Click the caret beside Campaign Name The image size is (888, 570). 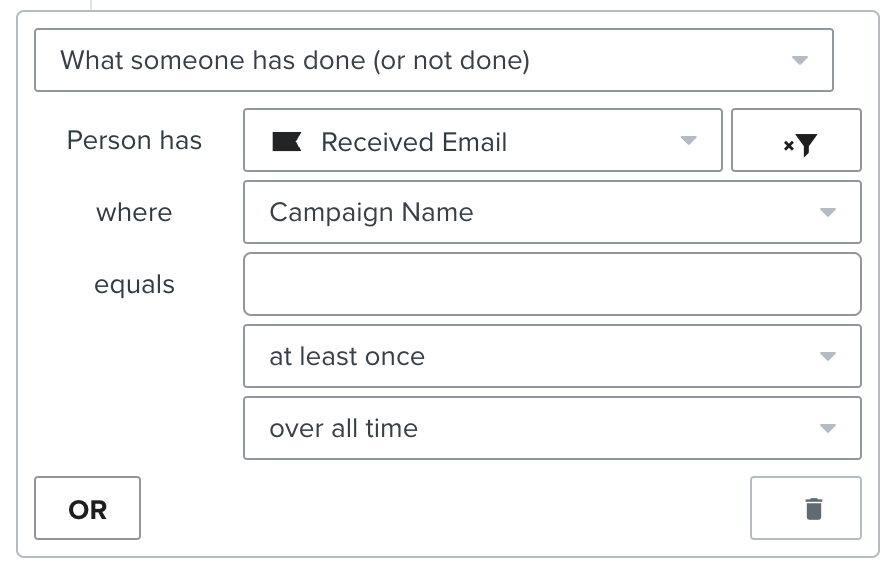pyautogui.click(x=827, y=212)
